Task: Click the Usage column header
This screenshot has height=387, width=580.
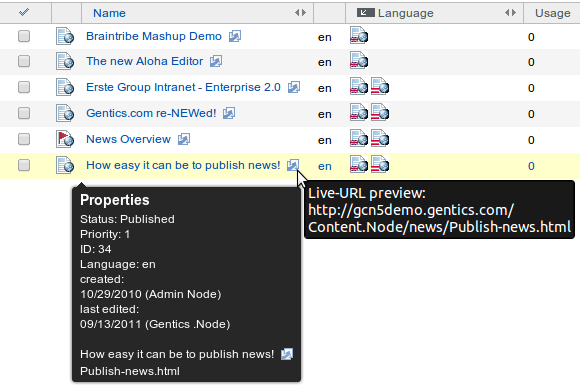Action: (553, 13)
